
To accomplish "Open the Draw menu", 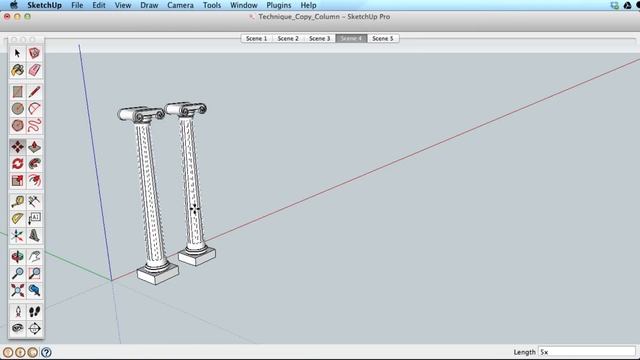I will point(149,5).
